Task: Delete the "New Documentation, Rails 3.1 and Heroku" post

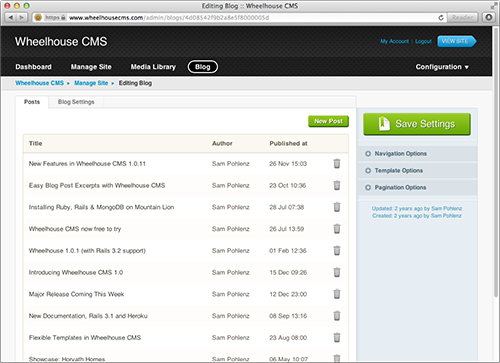Action: coord(337,316)
